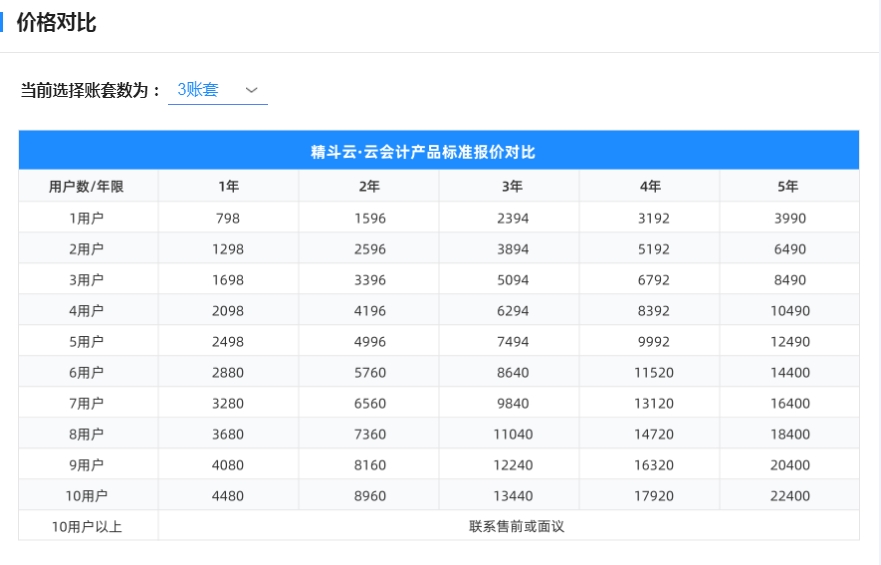The height and width of the screenshot is (565, 881).
Task: Select the table title 精斗云·云会计产品标准报价对比
Action: click(x=438, y=152)
